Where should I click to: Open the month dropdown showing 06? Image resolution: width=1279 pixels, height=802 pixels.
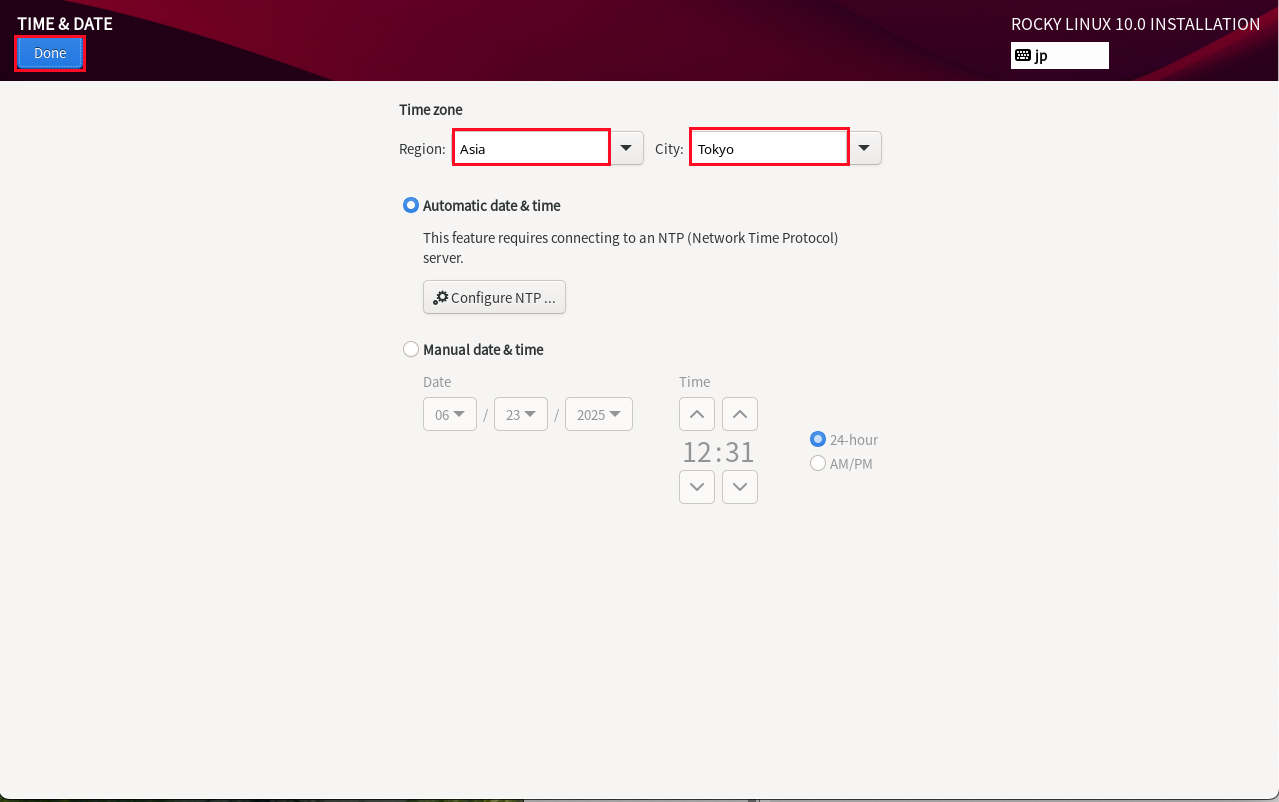pos(450,414)
